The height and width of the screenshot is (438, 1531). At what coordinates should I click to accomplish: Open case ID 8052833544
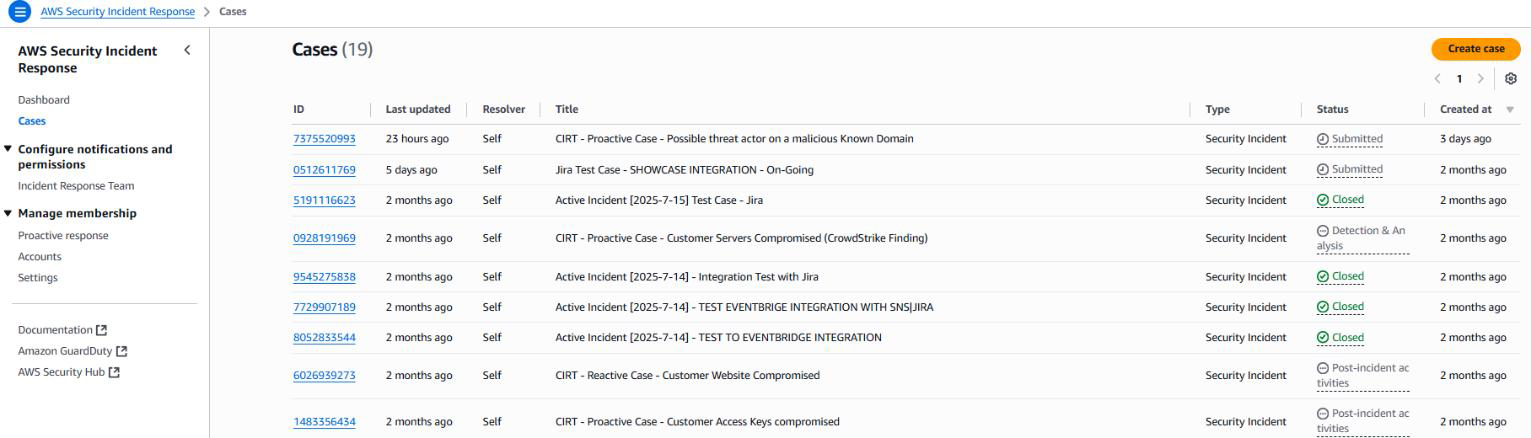tap(324, 338)
